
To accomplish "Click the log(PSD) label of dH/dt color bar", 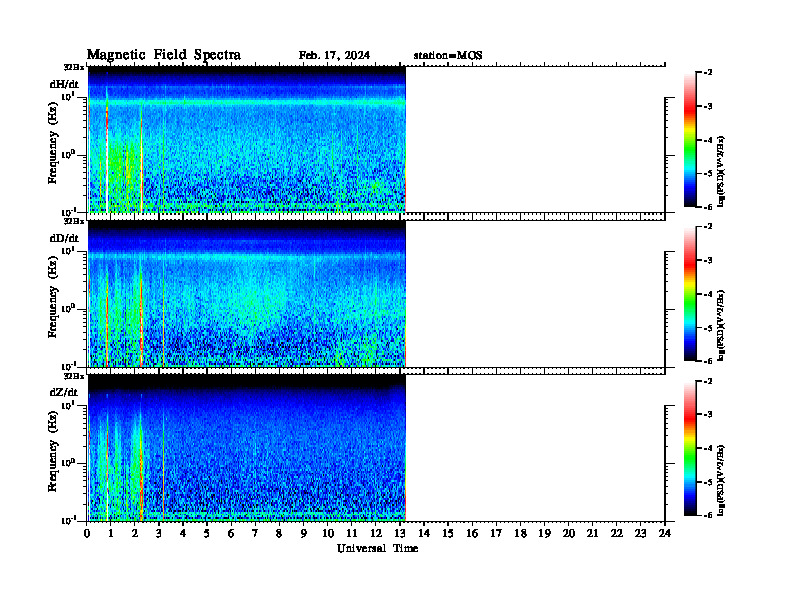I will 722,171.
